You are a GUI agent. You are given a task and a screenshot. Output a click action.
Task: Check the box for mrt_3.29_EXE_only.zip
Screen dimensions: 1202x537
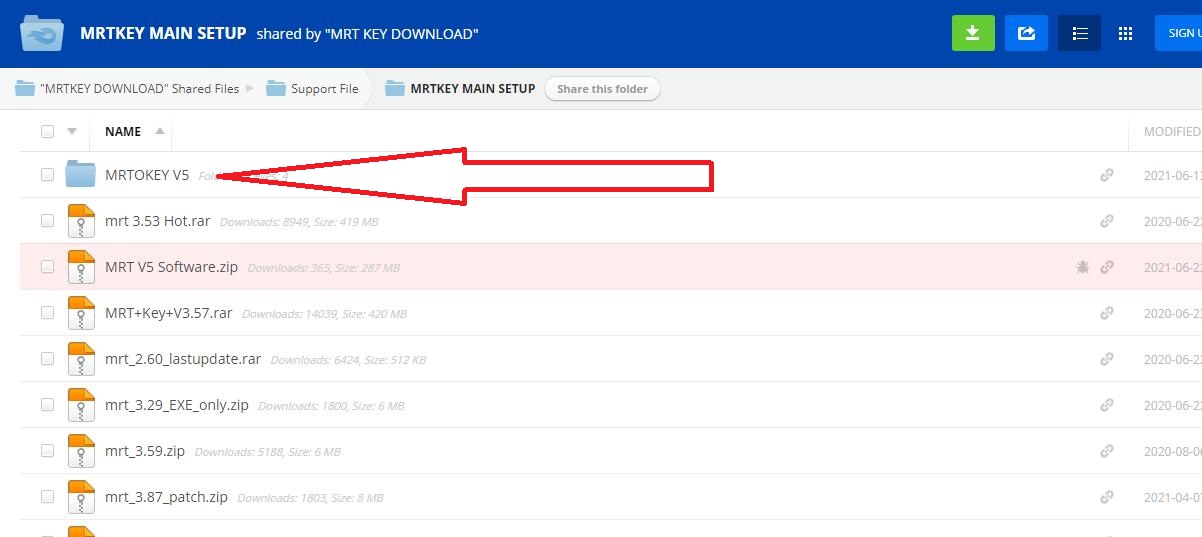47,405
